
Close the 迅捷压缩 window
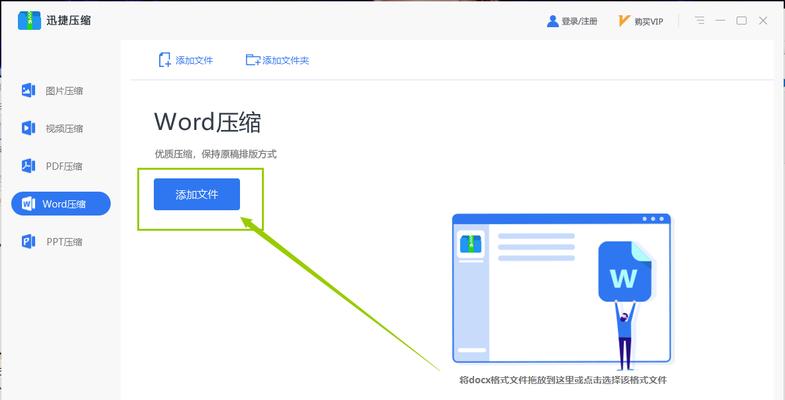click(763, 21)
